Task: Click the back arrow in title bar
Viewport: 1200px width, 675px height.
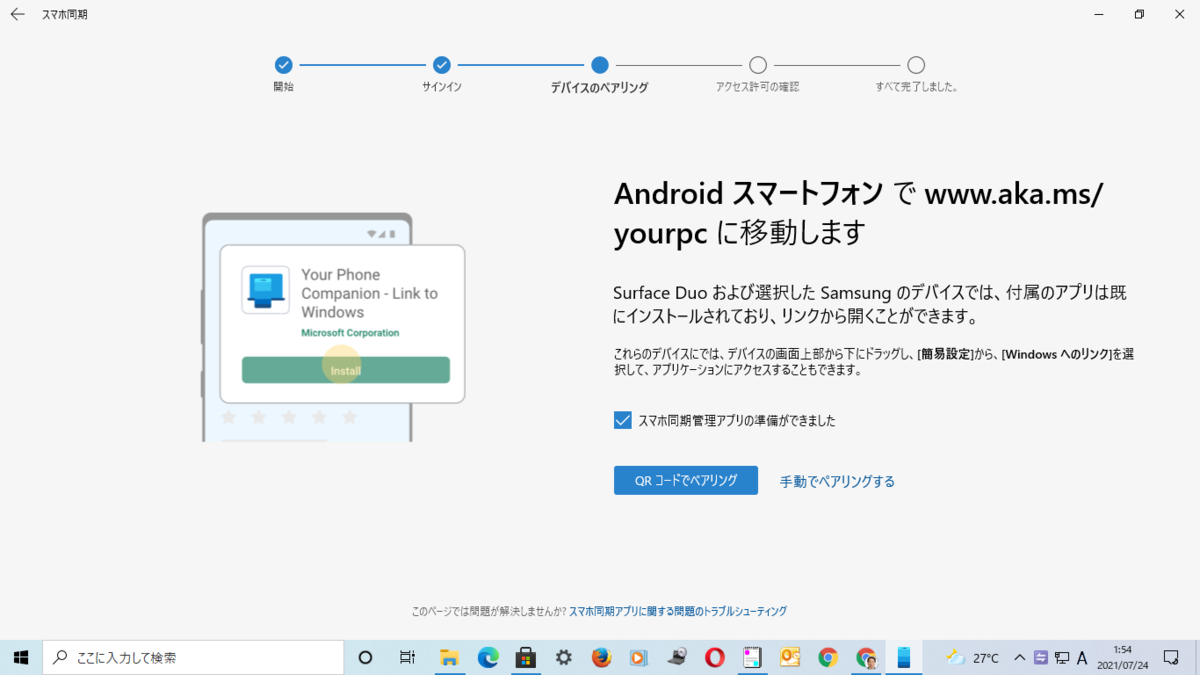Action: pyautogui.click(x=17, y=14)
